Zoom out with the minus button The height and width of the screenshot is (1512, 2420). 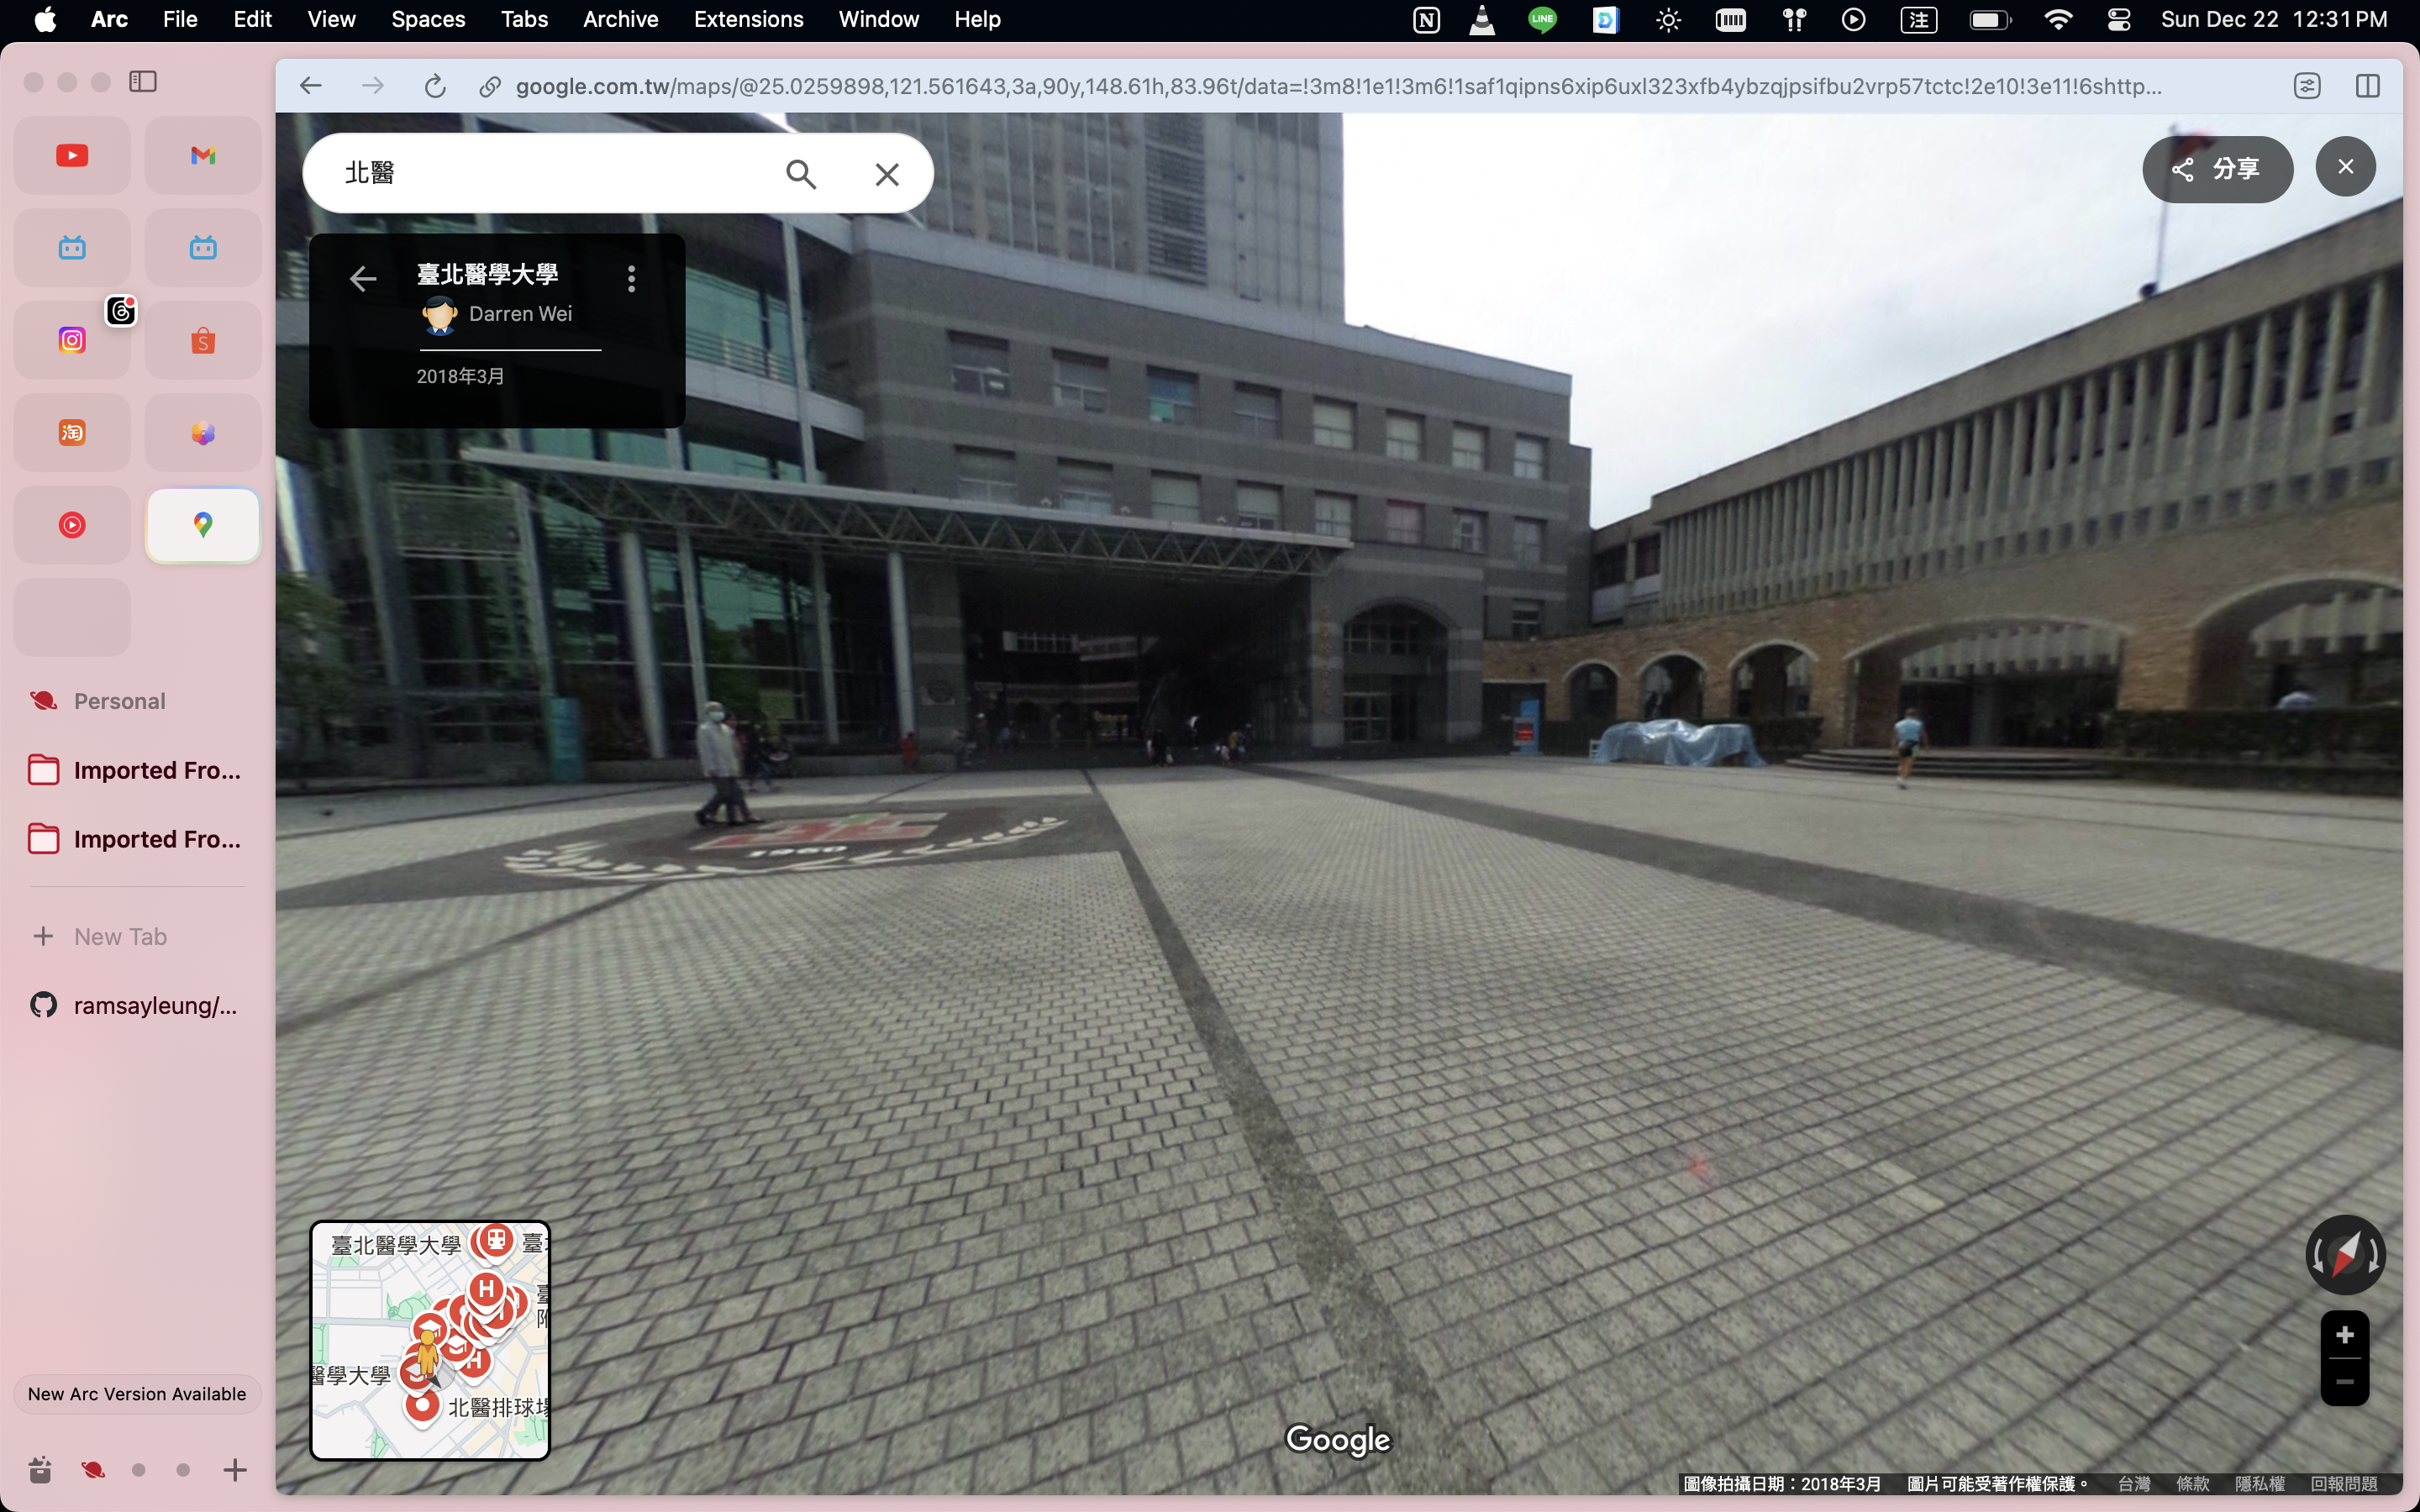pos(2344,1382)
